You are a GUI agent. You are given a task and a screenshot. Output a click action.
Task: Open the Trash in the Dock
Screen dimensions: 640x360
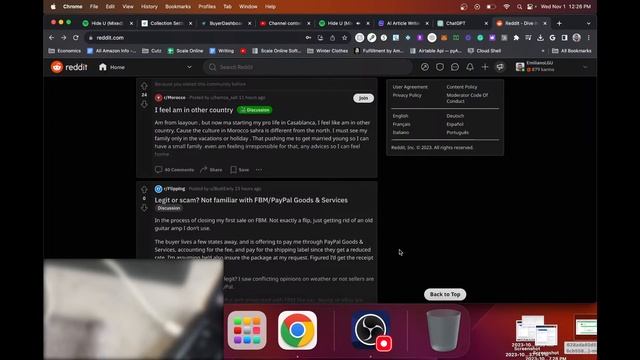tap(443, 330)
